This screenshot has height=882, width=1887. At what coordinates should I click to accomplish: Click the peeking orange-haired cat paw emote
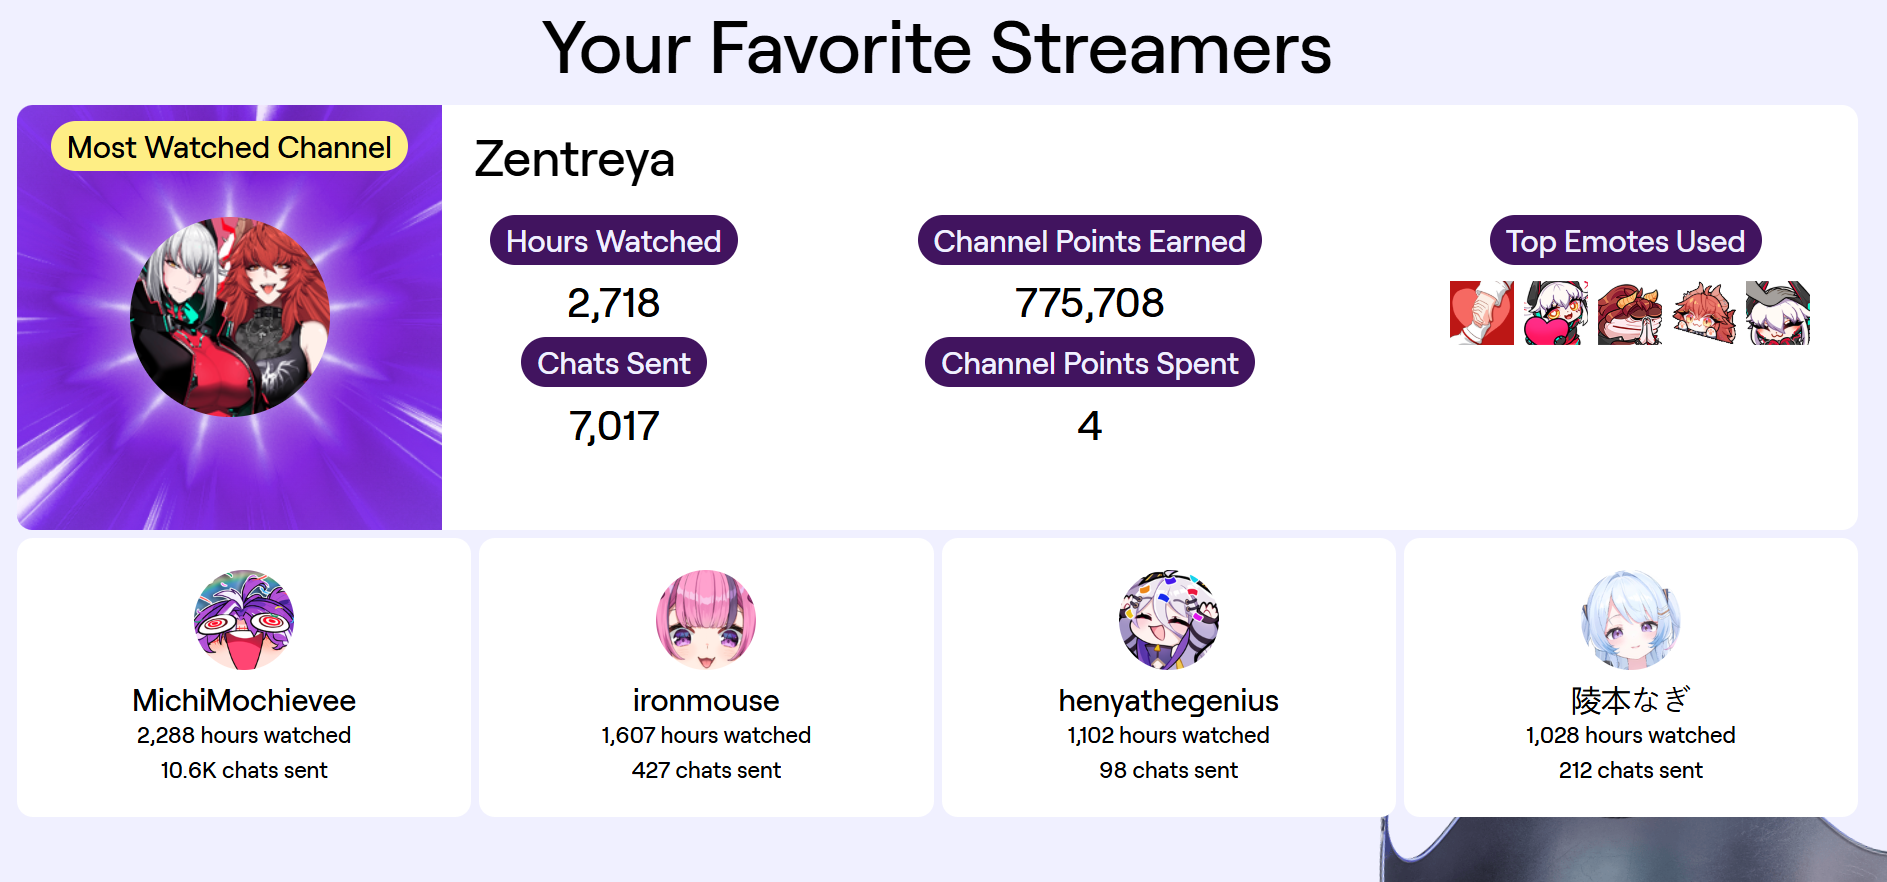point(1703,313)
